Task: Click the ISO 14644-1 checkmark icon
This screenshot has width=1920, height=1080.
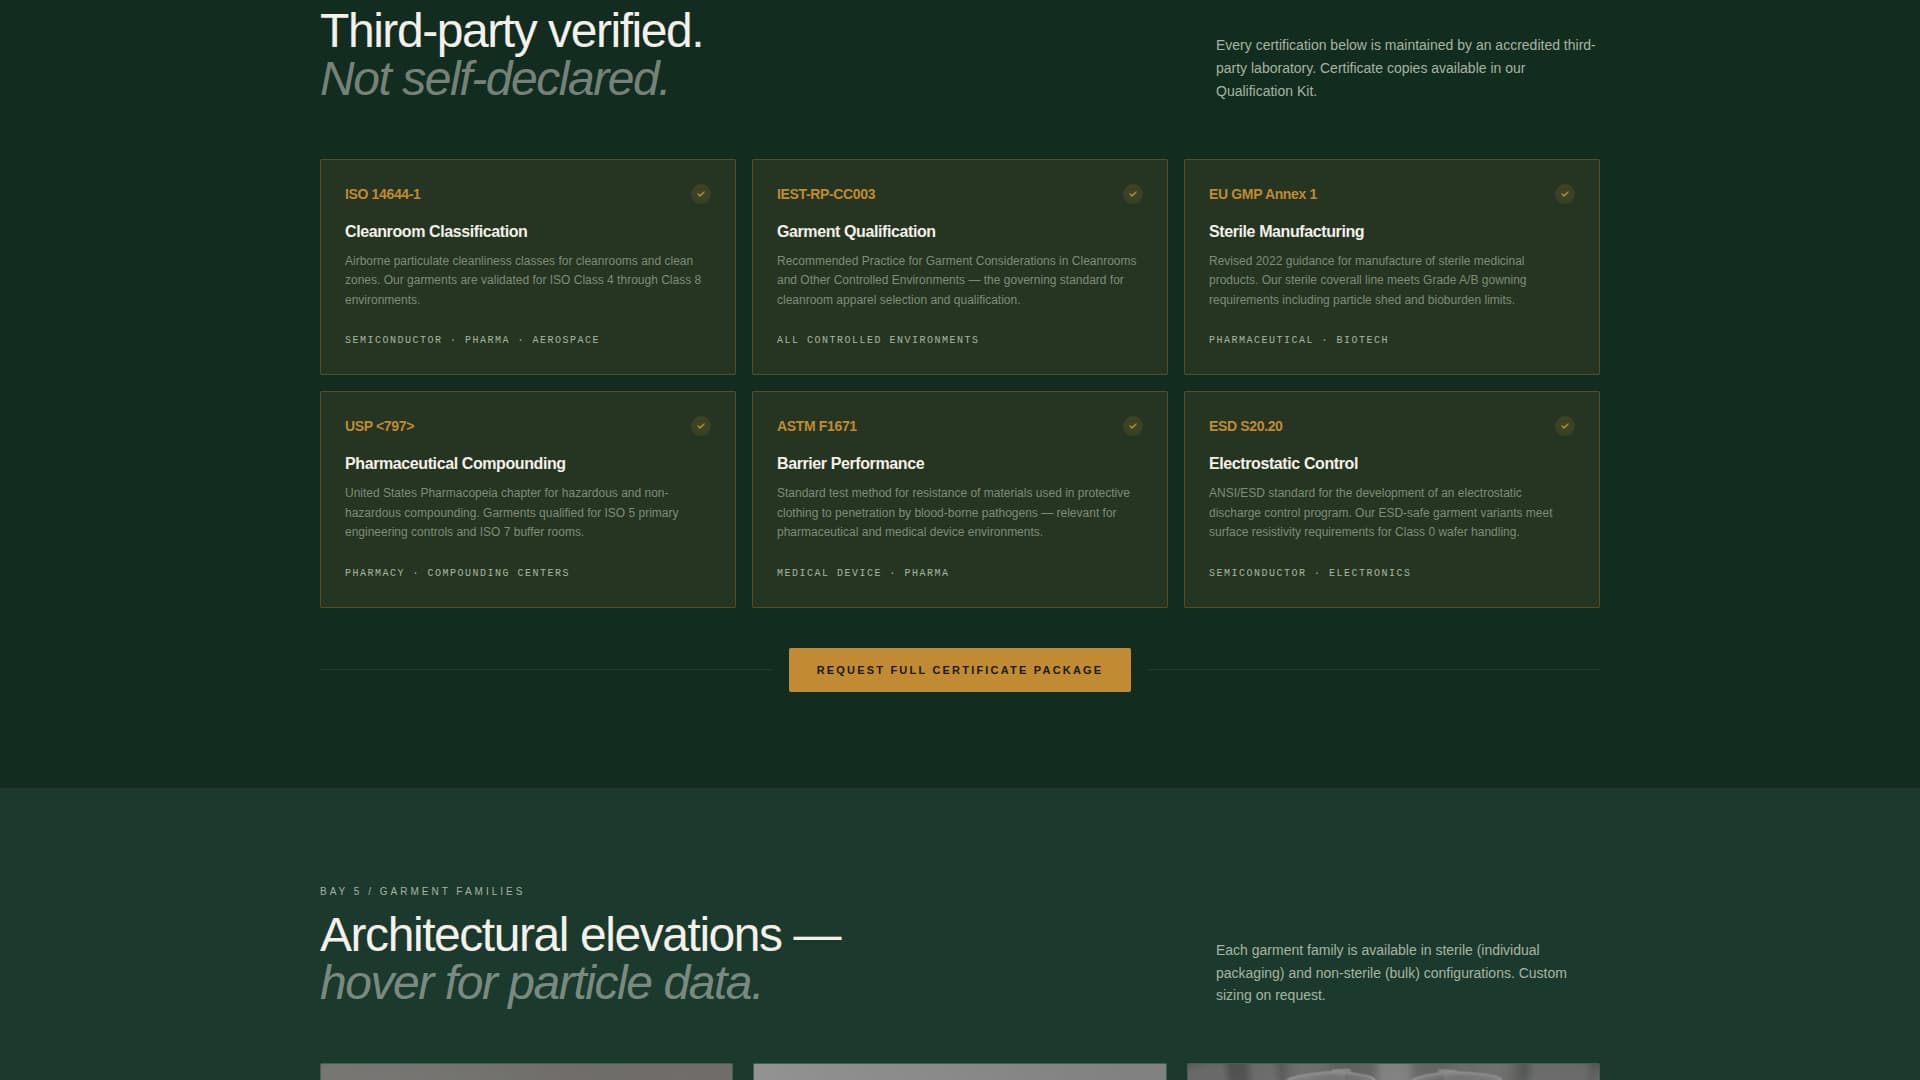Action: click(701, 194)
